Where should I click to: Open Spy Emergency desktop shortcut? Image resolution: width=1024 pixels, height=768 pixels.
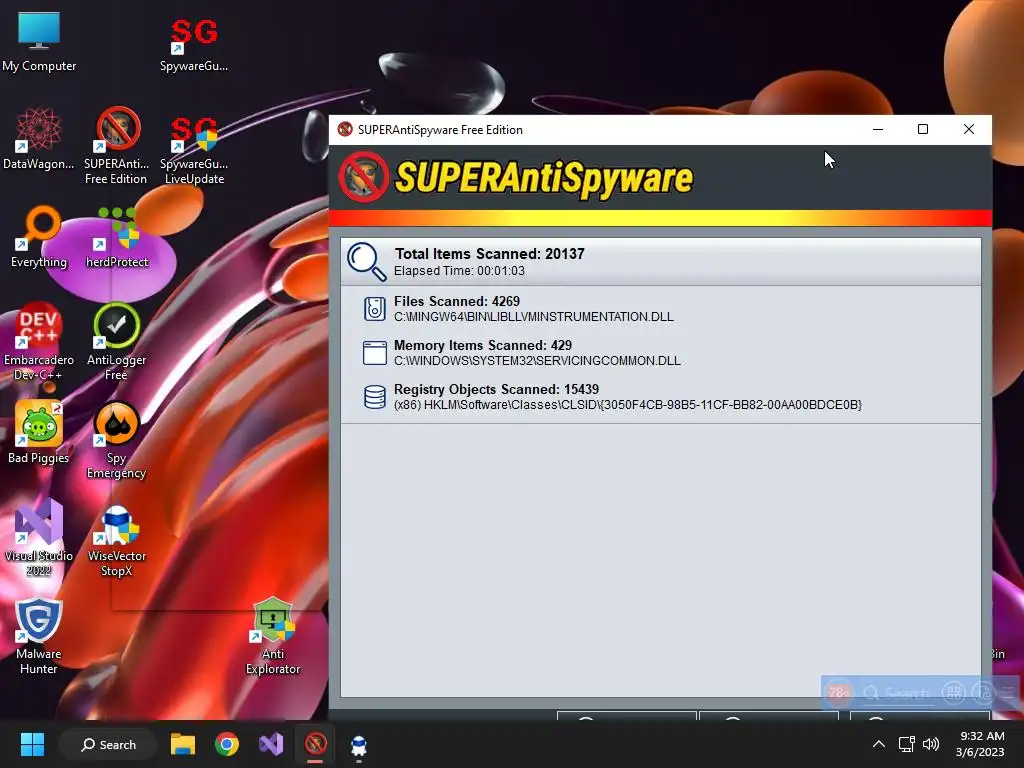click(116, 440)
